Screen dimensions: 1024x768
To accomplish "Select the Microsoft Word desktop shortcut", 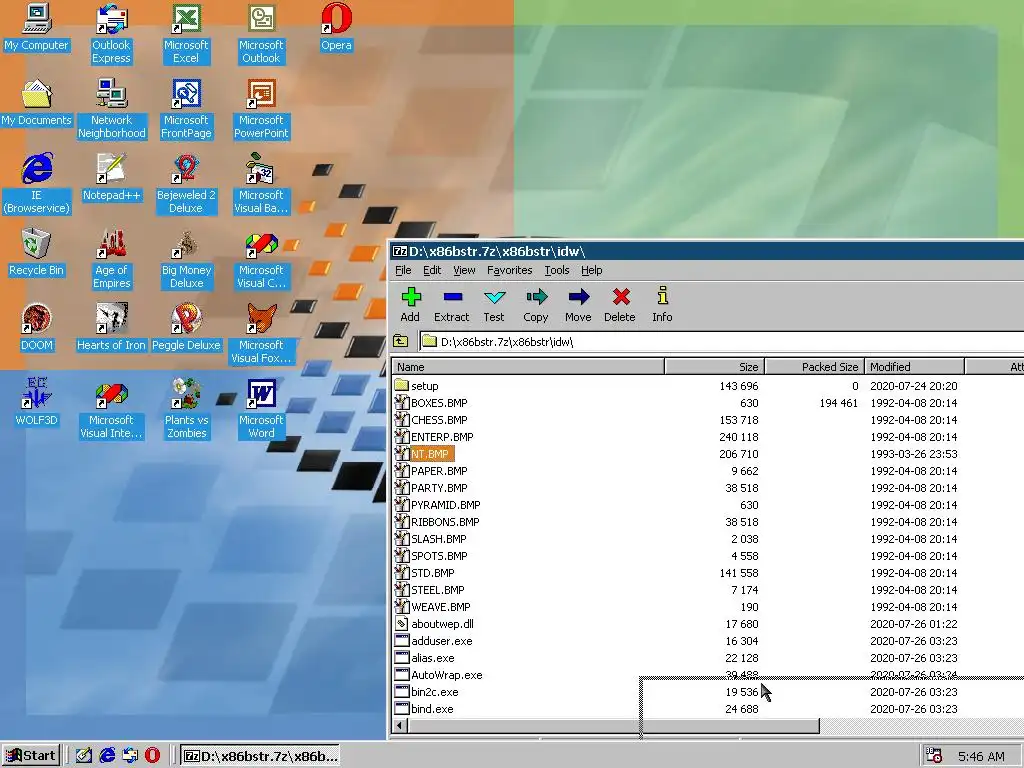I will [261, 409].
